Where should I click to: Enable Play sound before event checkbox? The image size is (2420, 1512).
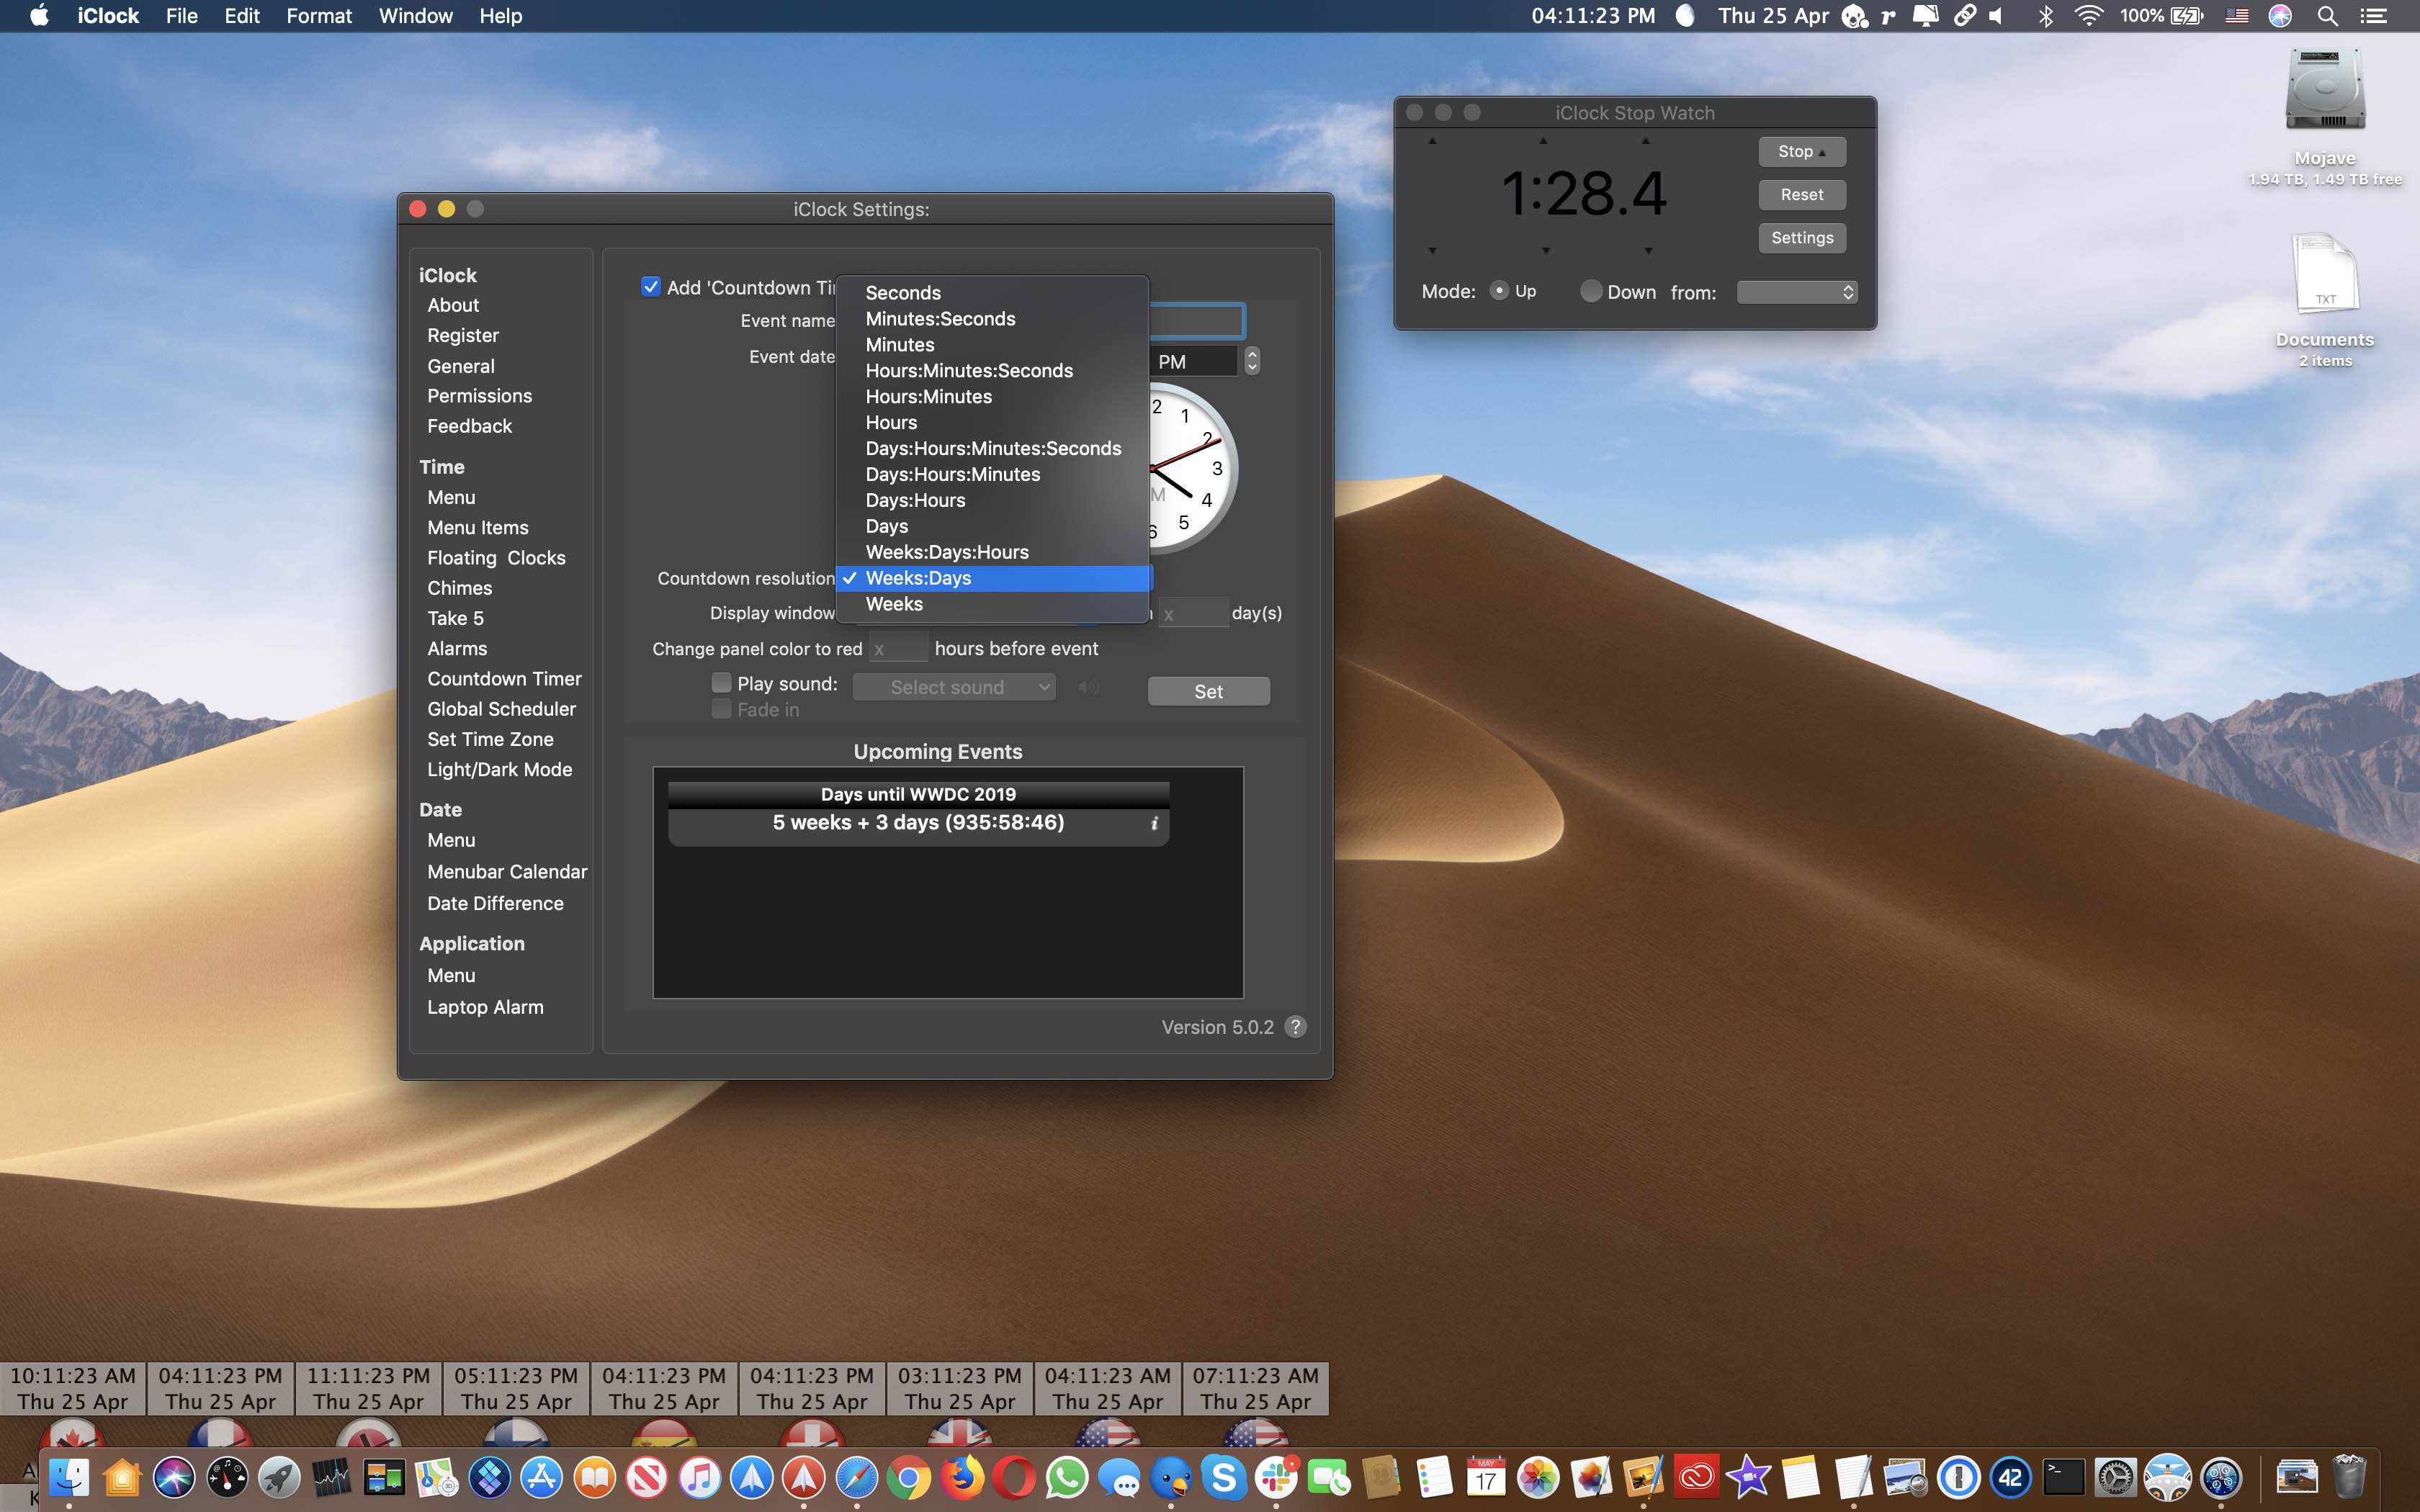[720, 683]
